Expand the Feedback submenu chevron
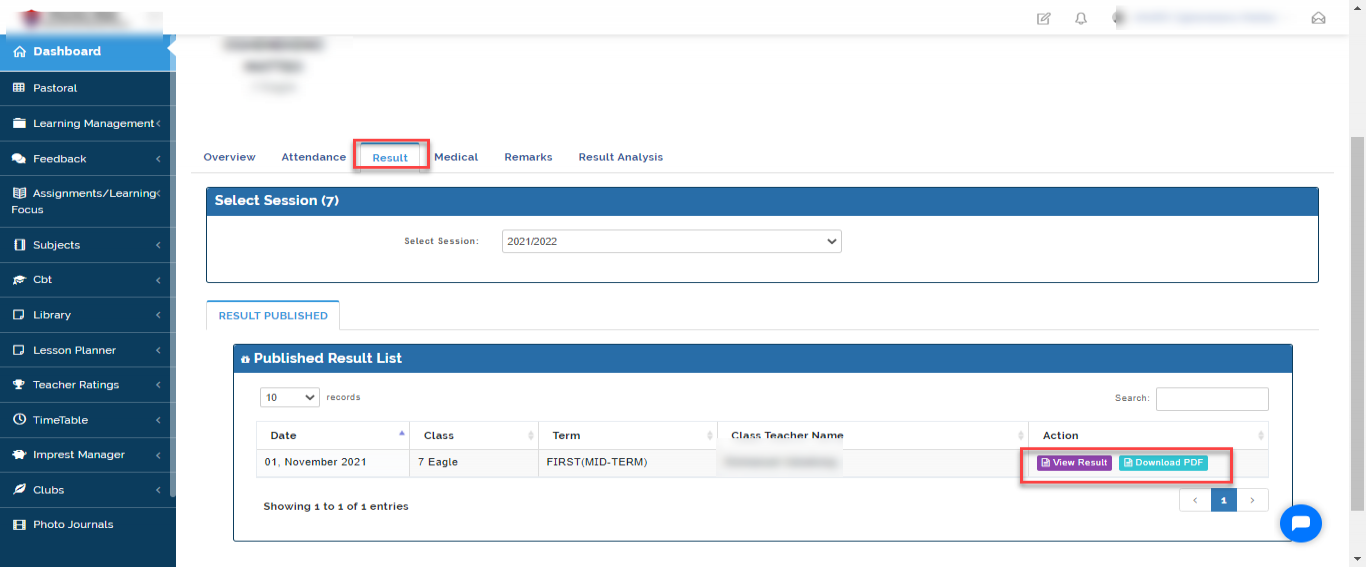 coord(158,158)
